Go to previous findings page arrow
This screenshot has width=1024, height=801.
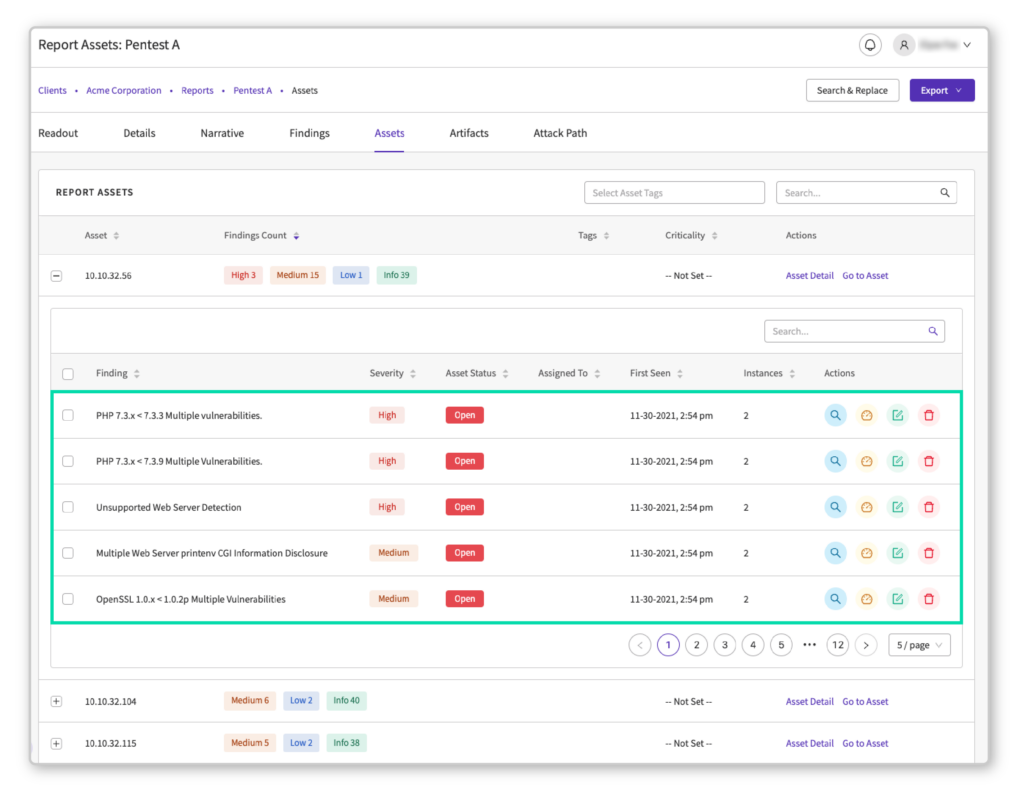640,645
